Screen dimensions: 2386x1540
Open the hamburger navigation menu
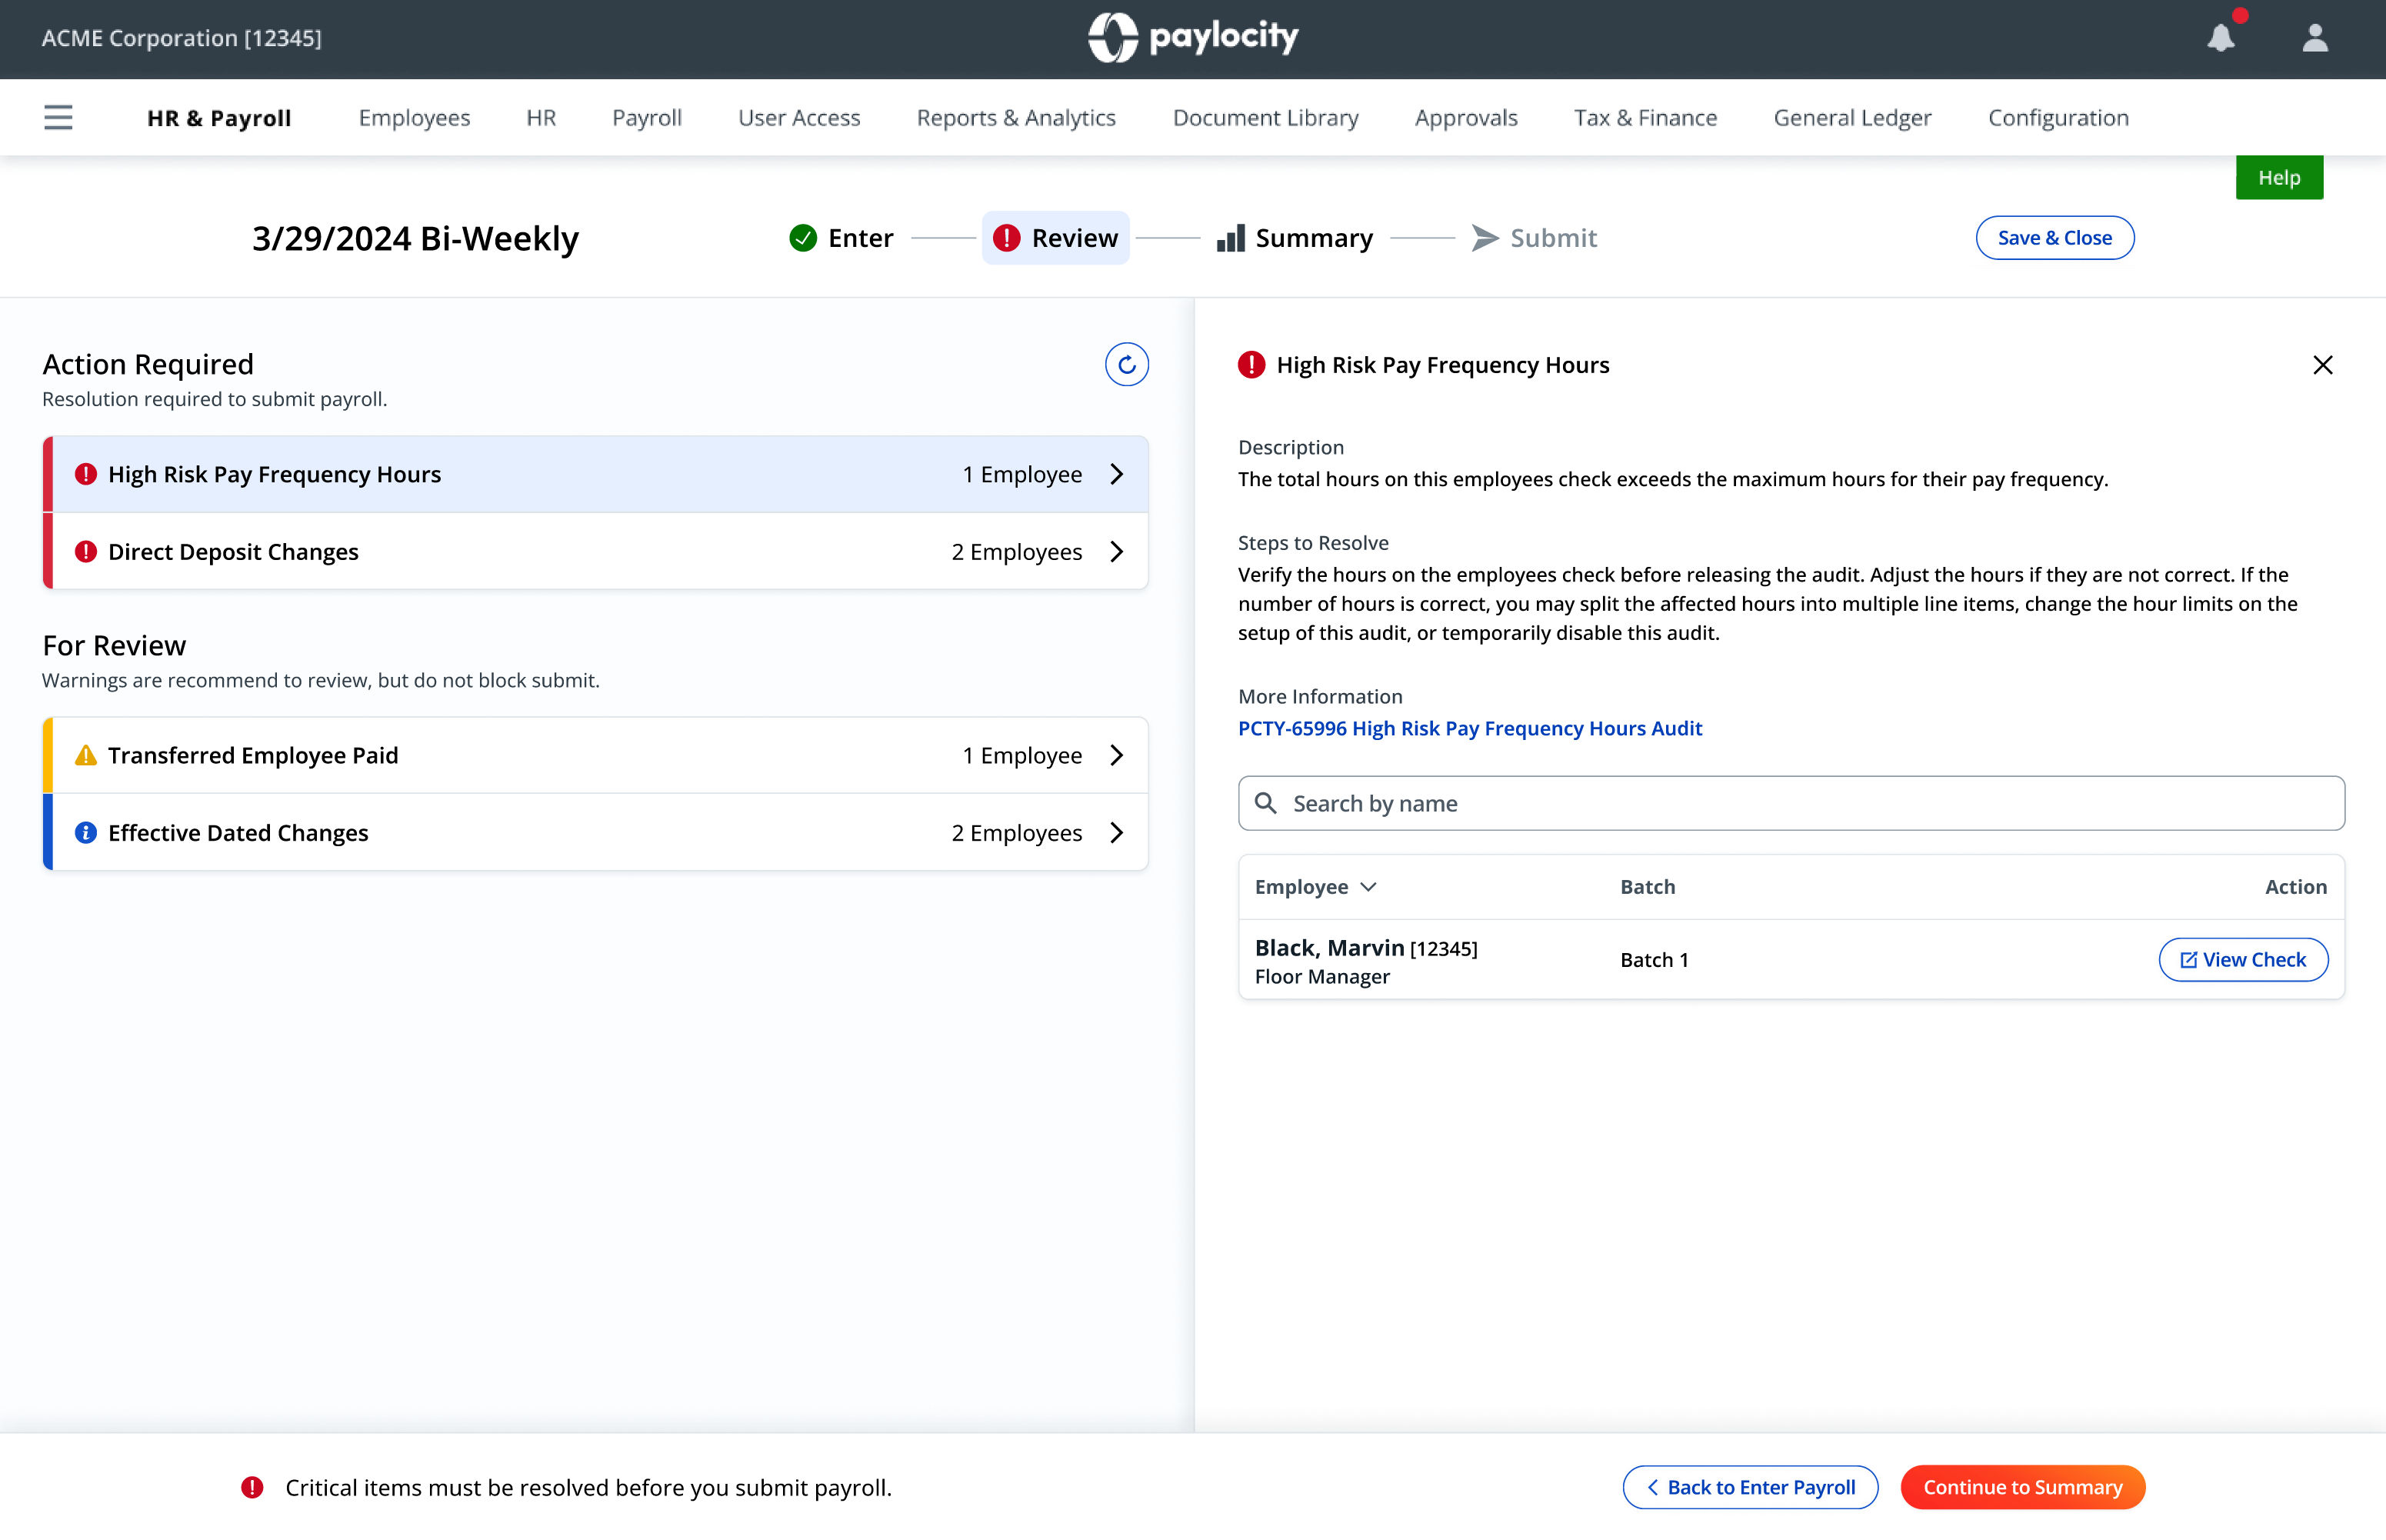click(58, 118)
